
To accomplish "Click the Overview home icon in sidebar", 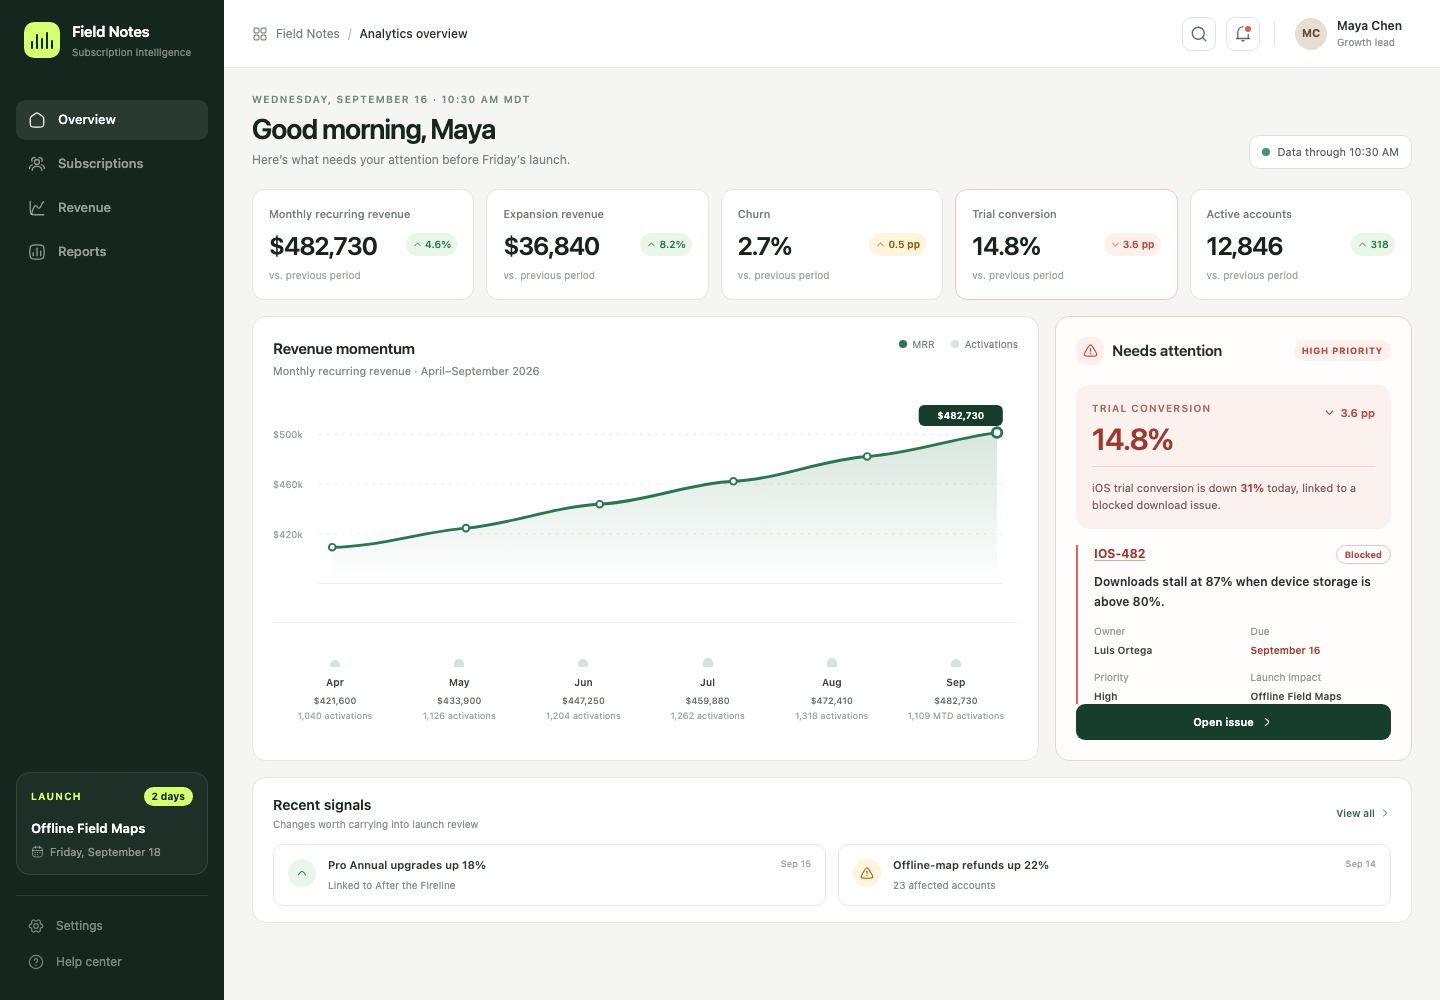I will pos(37,120).
